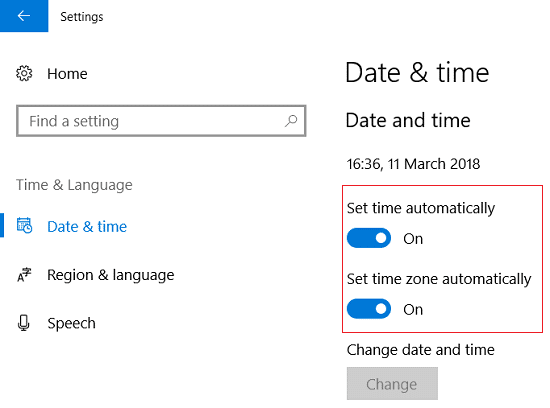
Task: Click the 16:36, 11 March 2018 text
Action: [413, 164]
